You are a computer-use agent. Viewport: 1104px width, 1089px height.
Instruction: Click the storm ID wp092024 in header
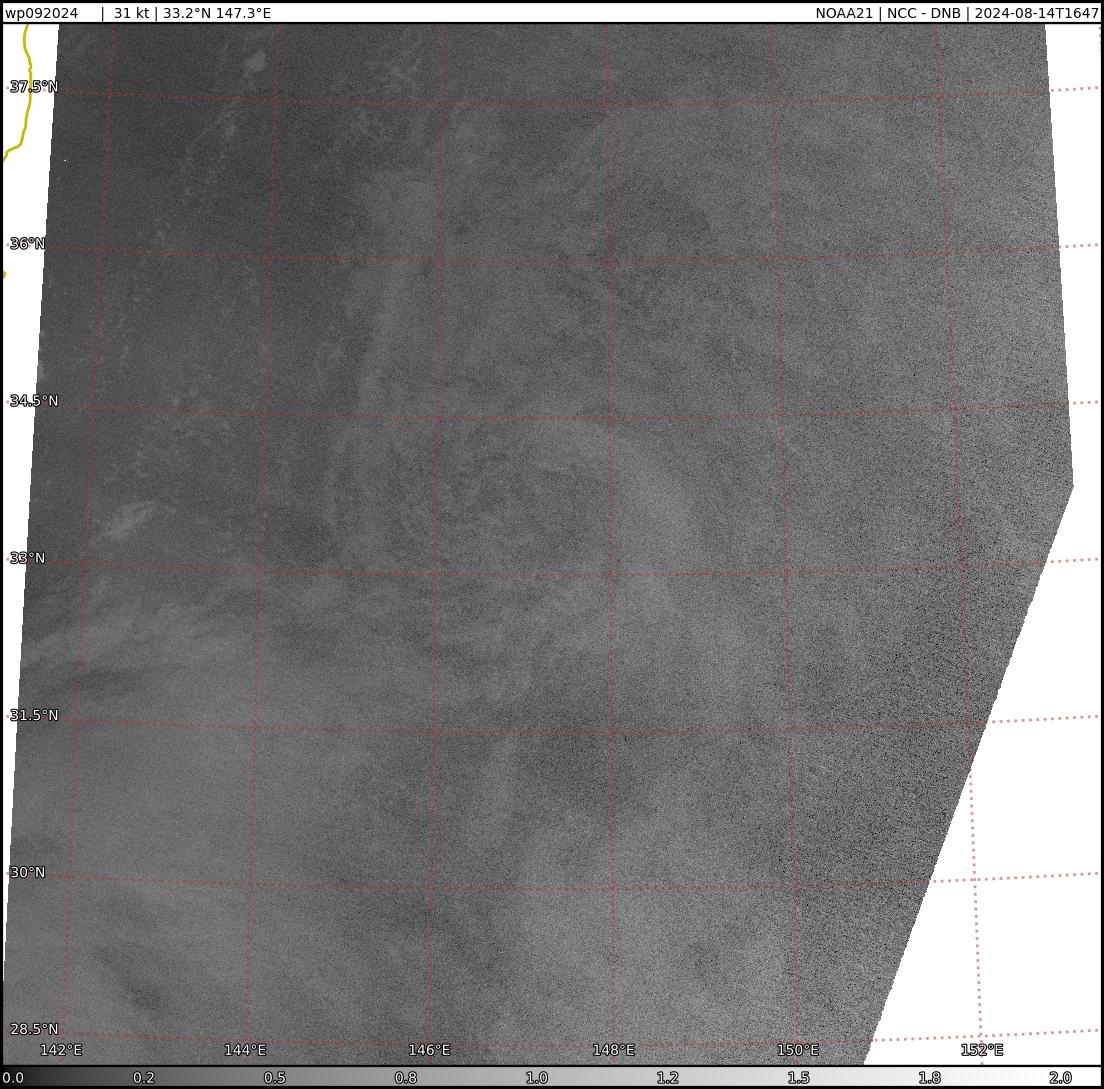pyautogui.click(x=42, y=13)
